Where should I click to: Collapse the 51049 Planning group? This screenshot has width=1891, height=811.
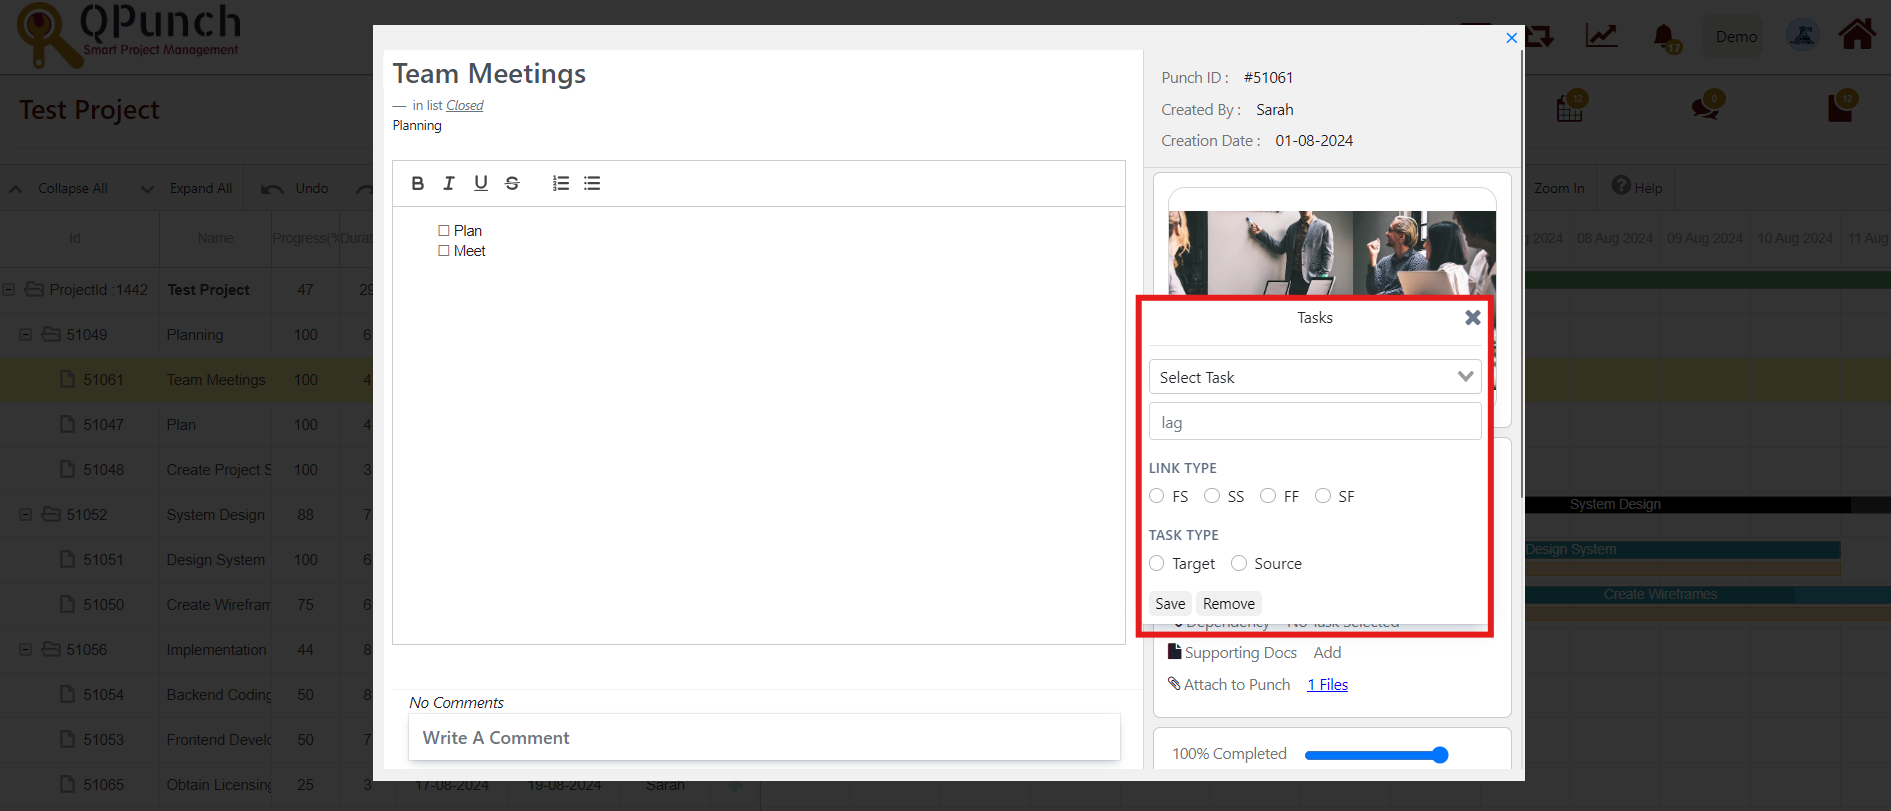pyautogui.click(x=25, y=334)
